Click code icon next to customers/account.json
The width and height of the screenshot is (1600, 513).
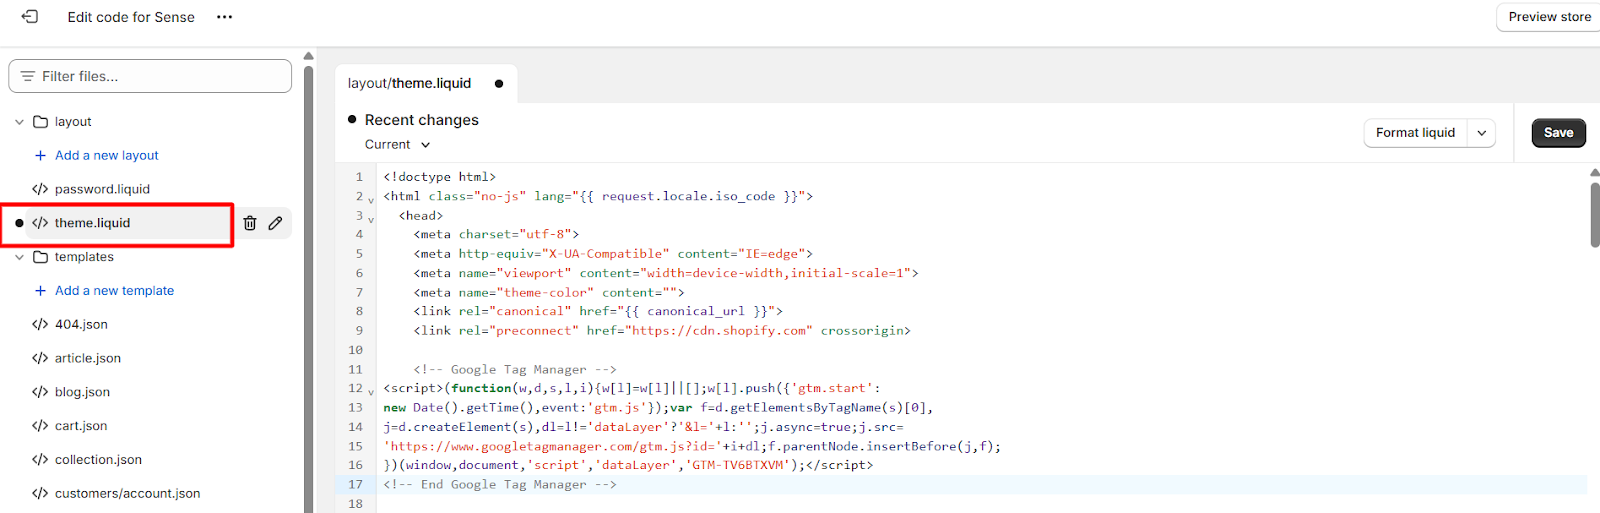40,493
